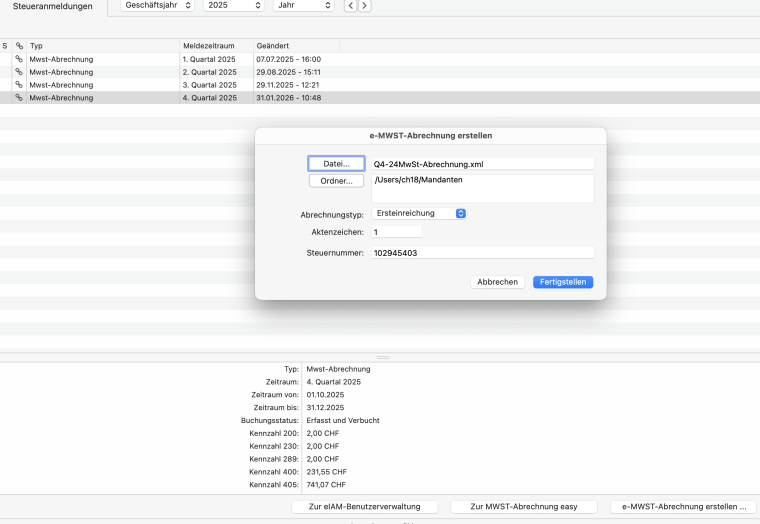The width and height of the screenshot is (760, 524).
Task: Click the link icon column header
Action: [18, 46]
